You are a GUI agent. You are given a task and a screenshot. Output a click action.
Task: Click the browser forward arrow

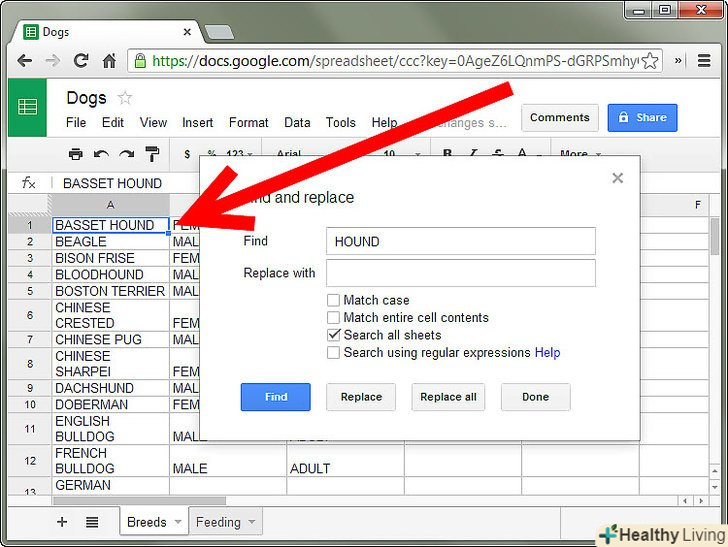tap(52, 60)
